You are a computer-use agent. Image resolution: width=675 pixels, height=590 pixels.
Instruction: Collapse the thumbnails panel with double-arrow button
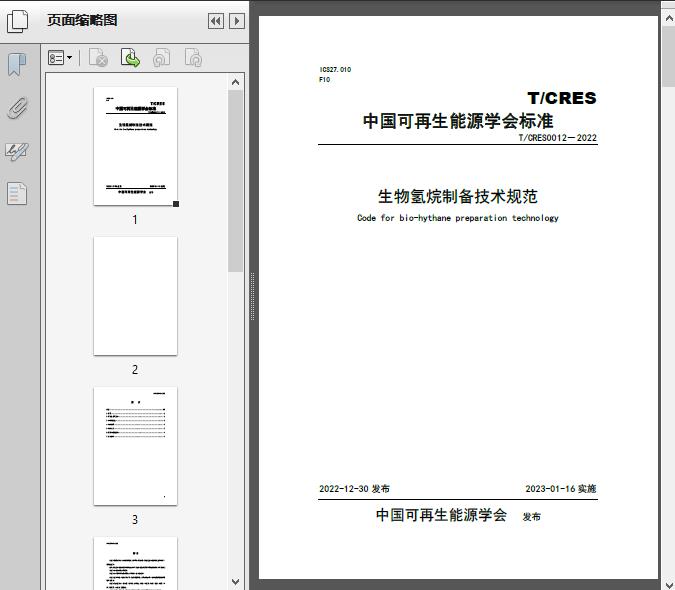216,21
